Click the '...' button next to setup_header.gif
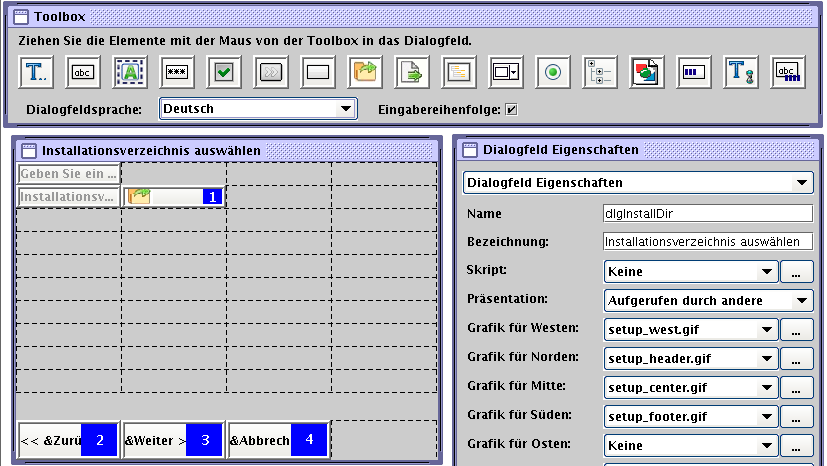The width and height of the screenshot is (827, 466). (x=796, y=358)
